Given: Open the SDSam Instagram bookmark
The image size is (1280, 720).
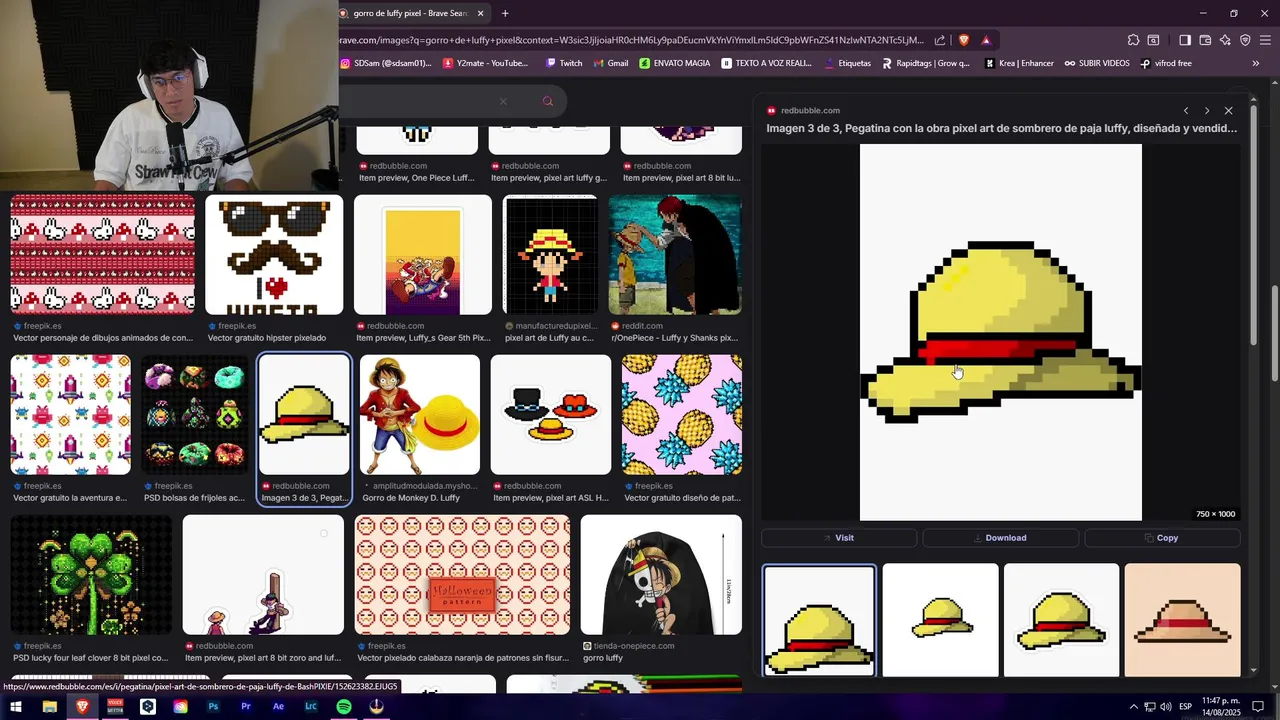Looking at the screenshot, I should [386, 63].
